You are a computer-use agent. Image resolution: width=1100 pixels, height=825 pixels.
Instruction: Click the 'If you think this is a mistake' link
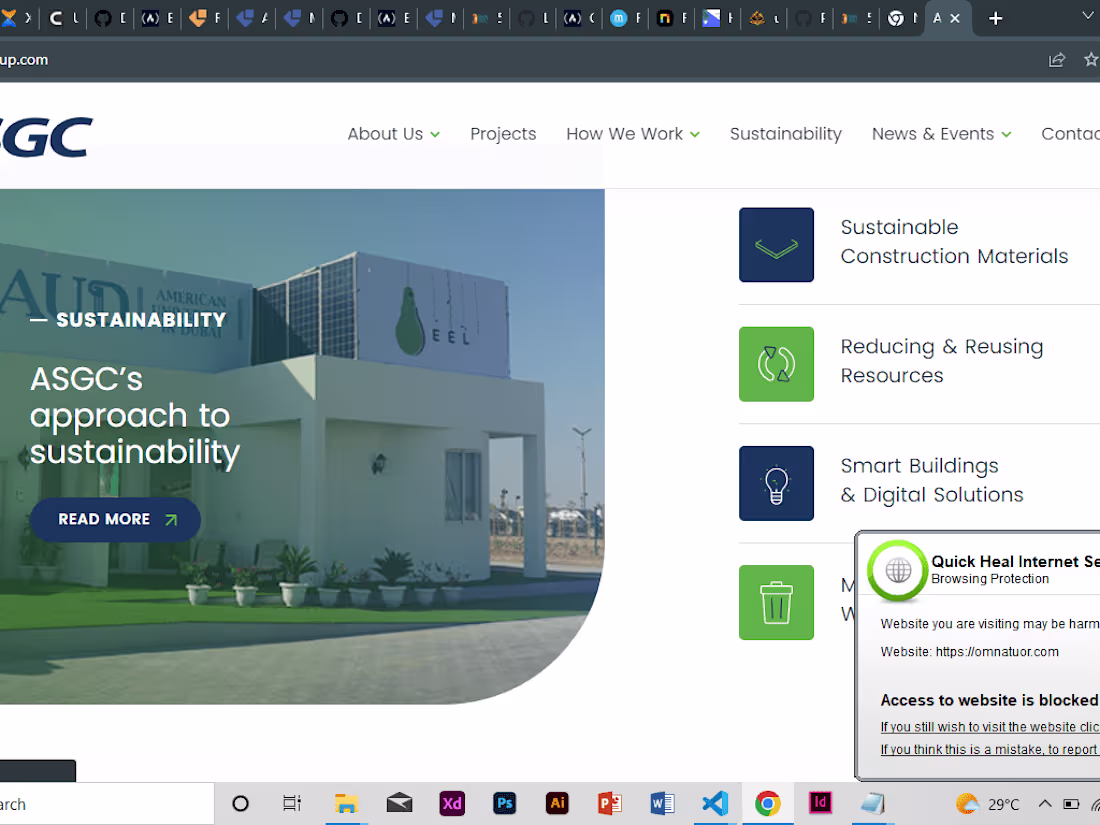[989, 749]
